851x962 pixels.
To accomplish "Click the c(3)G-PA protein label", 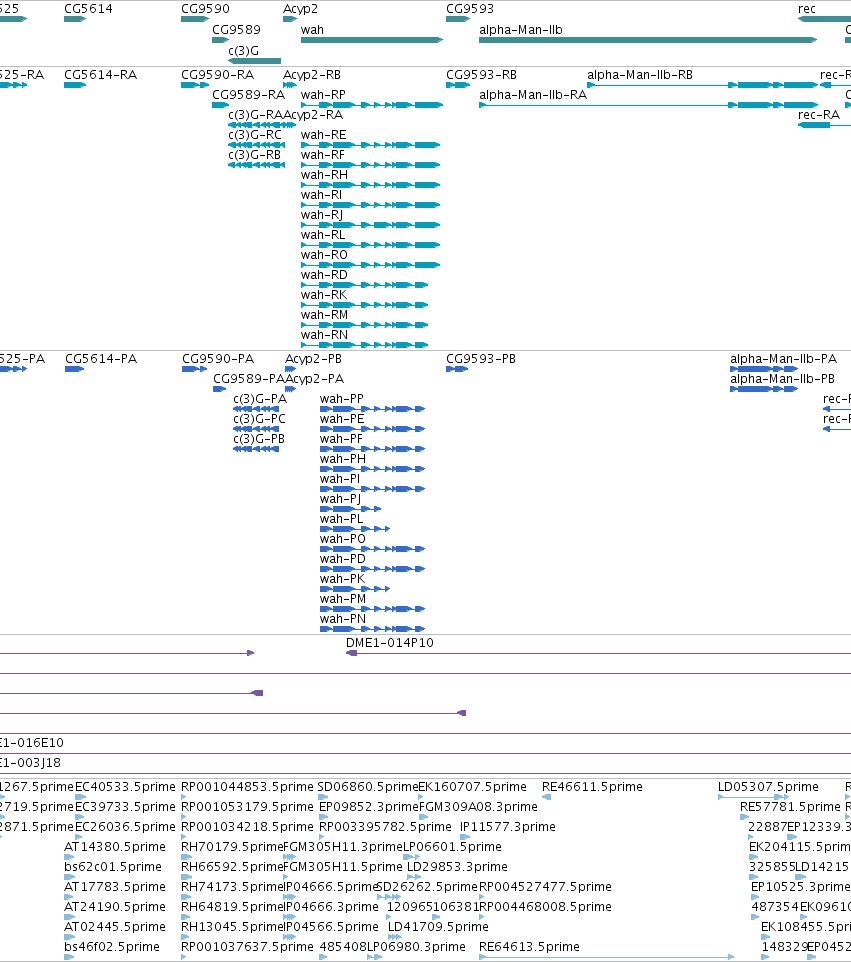I will [x=260, y=399].
